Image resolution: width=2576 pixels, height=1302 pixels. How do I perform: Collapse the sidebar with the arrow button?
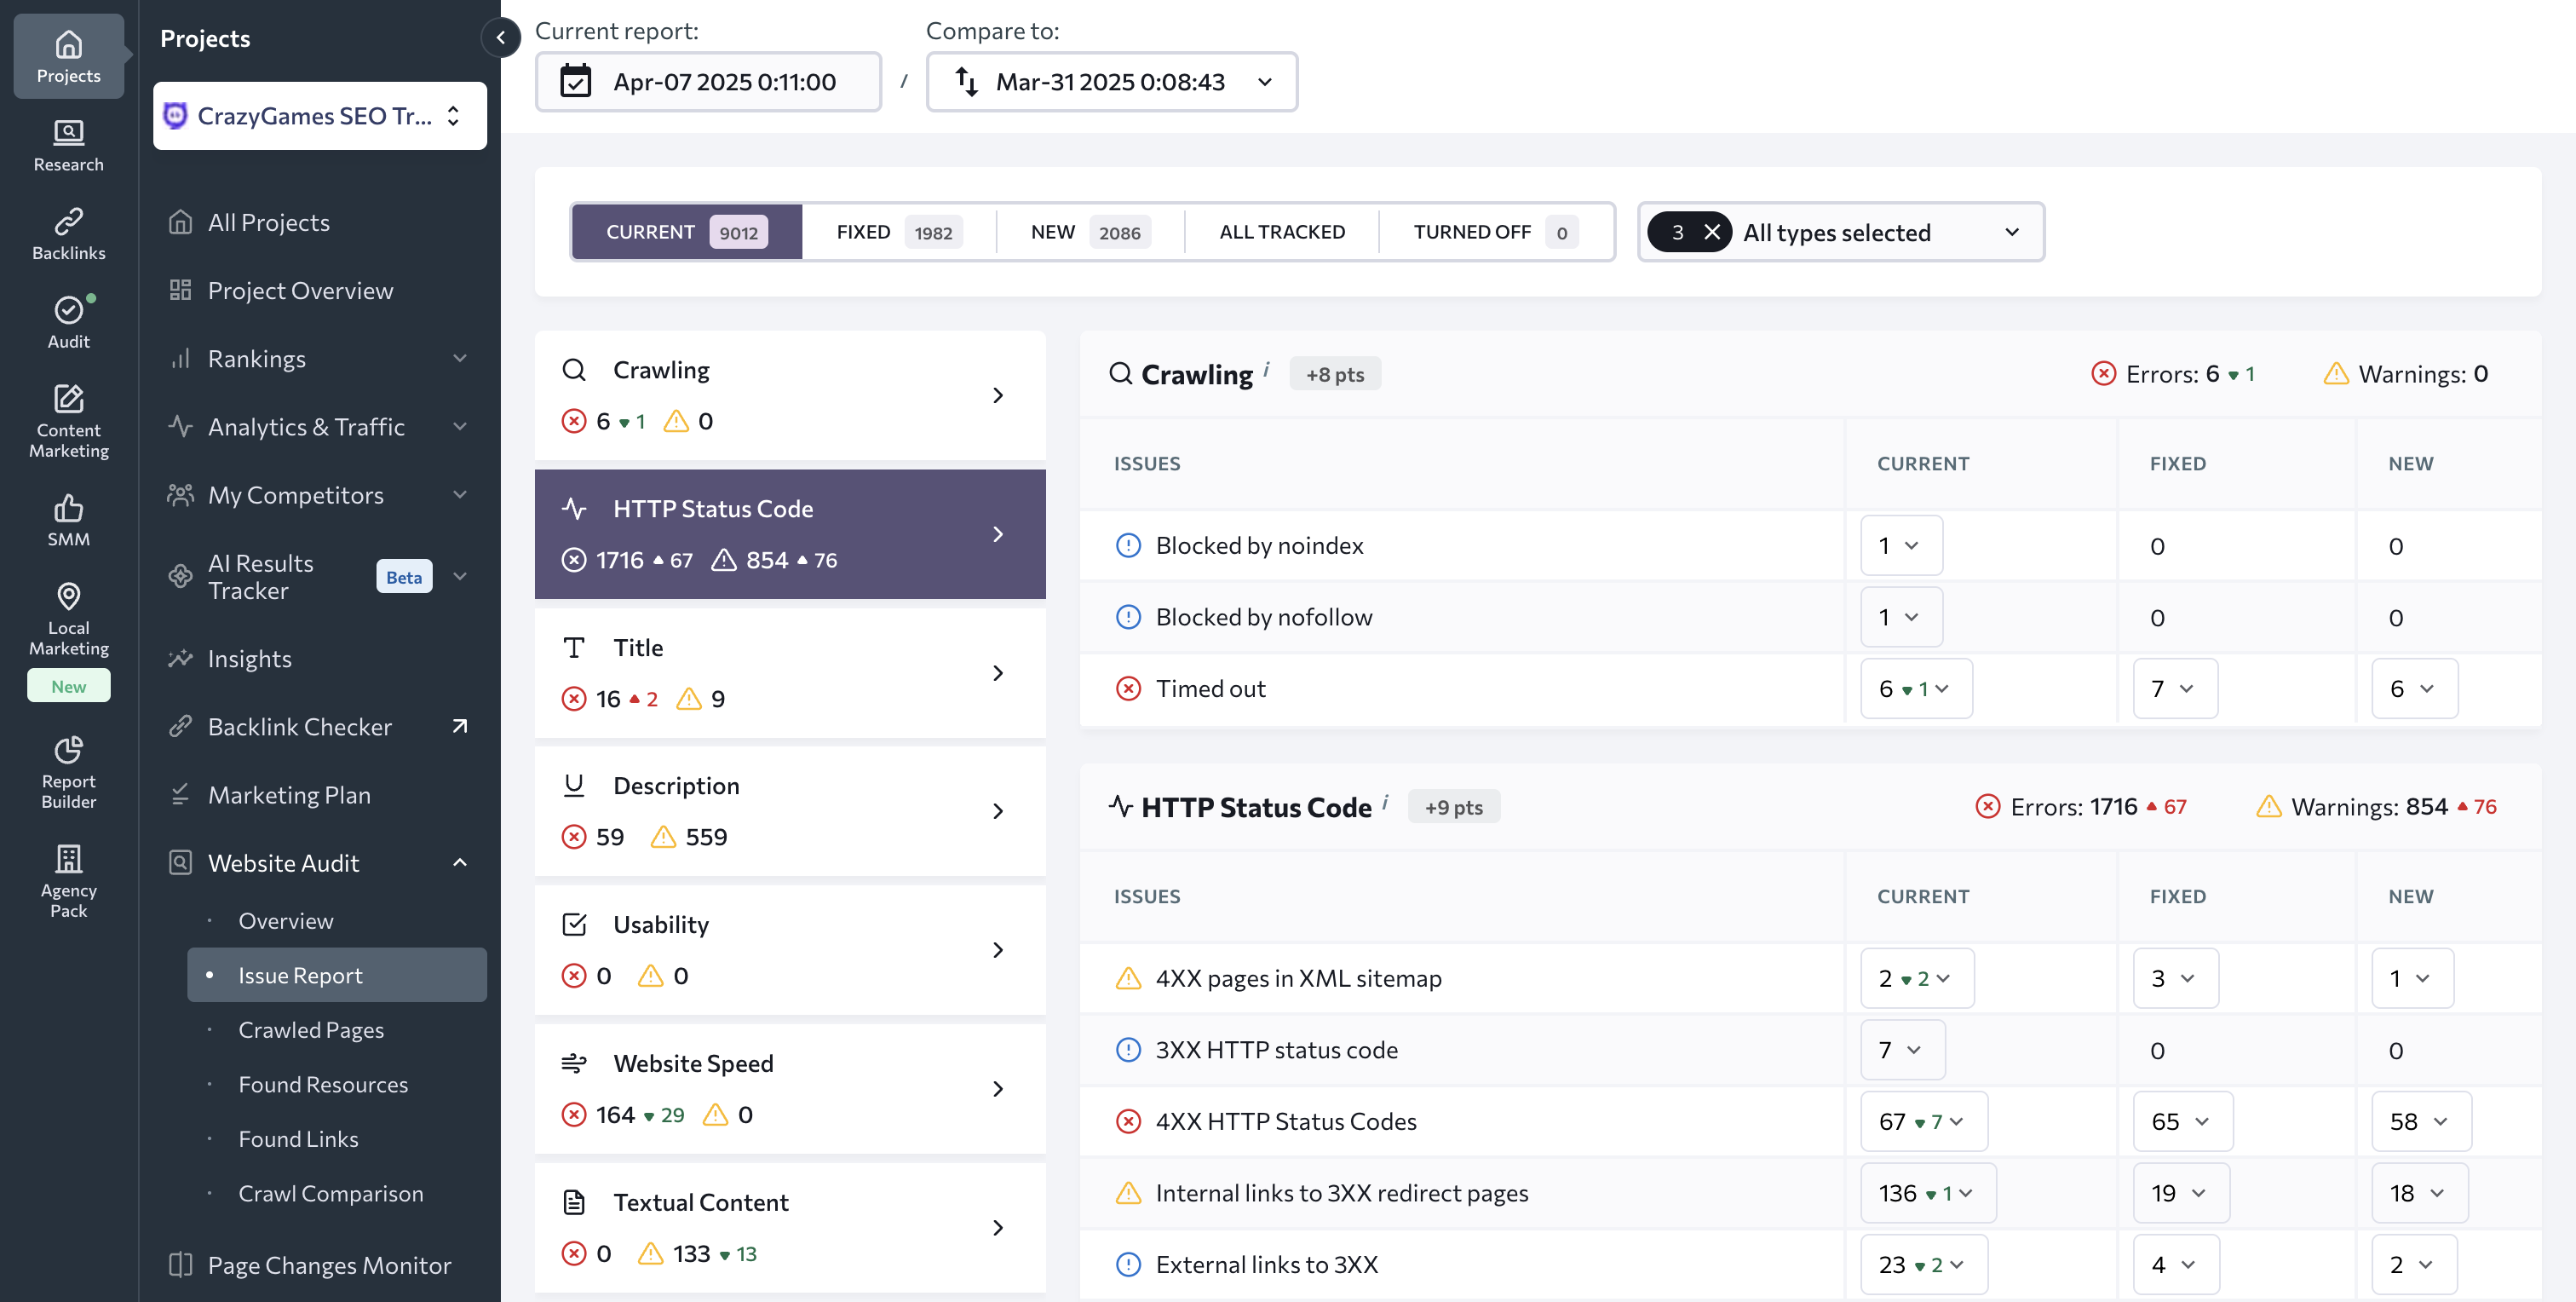pos(500,38)
